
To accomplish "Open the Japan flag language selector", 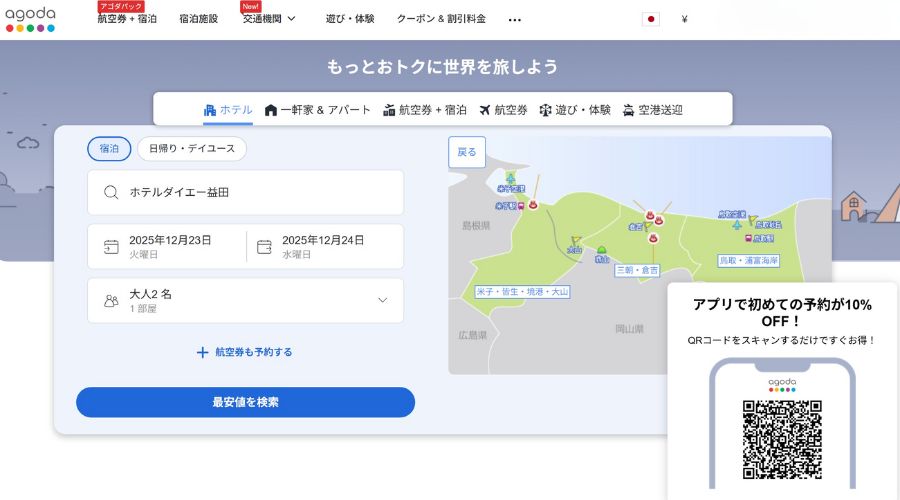I will click(x=650, y=19).
